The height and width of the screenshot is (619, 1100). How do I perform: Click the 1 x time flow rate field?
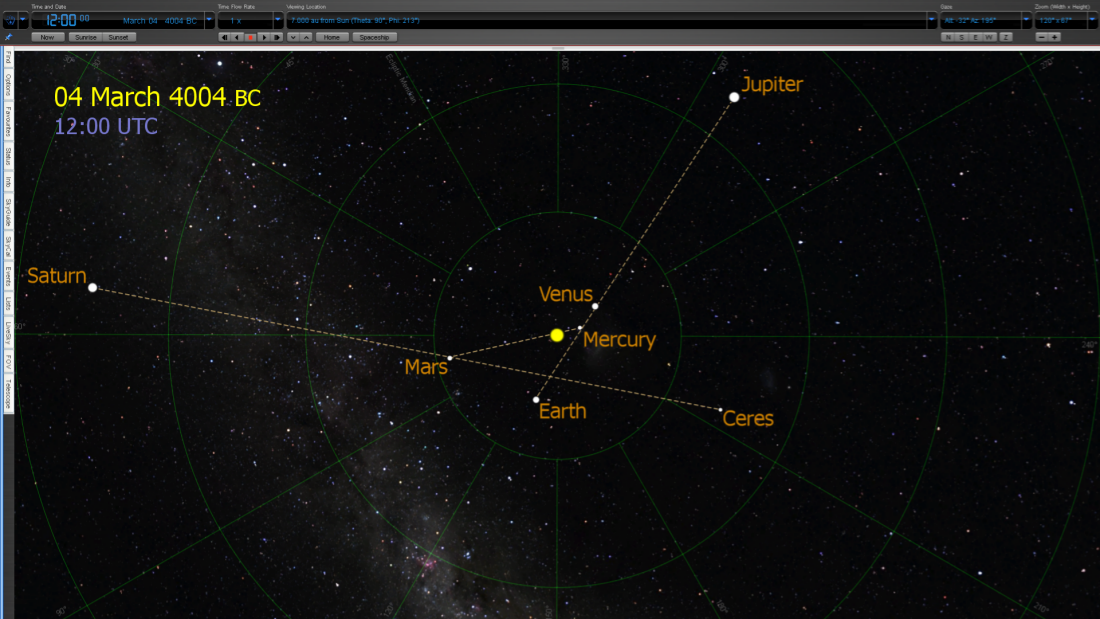pos(245,21)
